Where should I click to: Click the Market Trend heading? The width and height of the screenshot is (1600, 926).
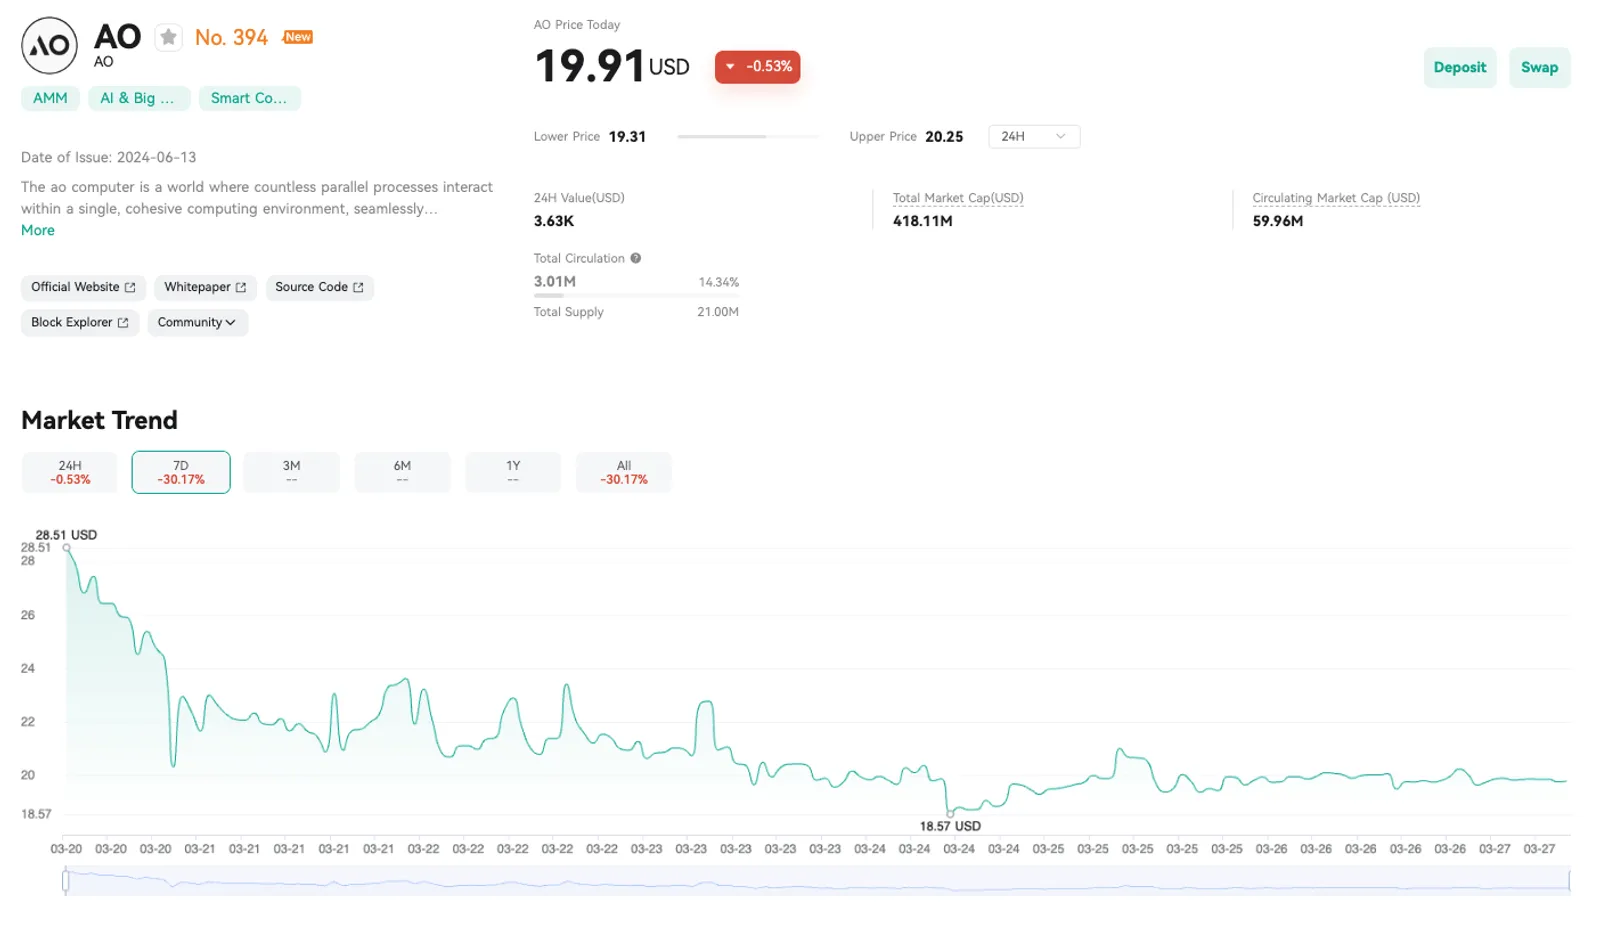coord(99,420)
